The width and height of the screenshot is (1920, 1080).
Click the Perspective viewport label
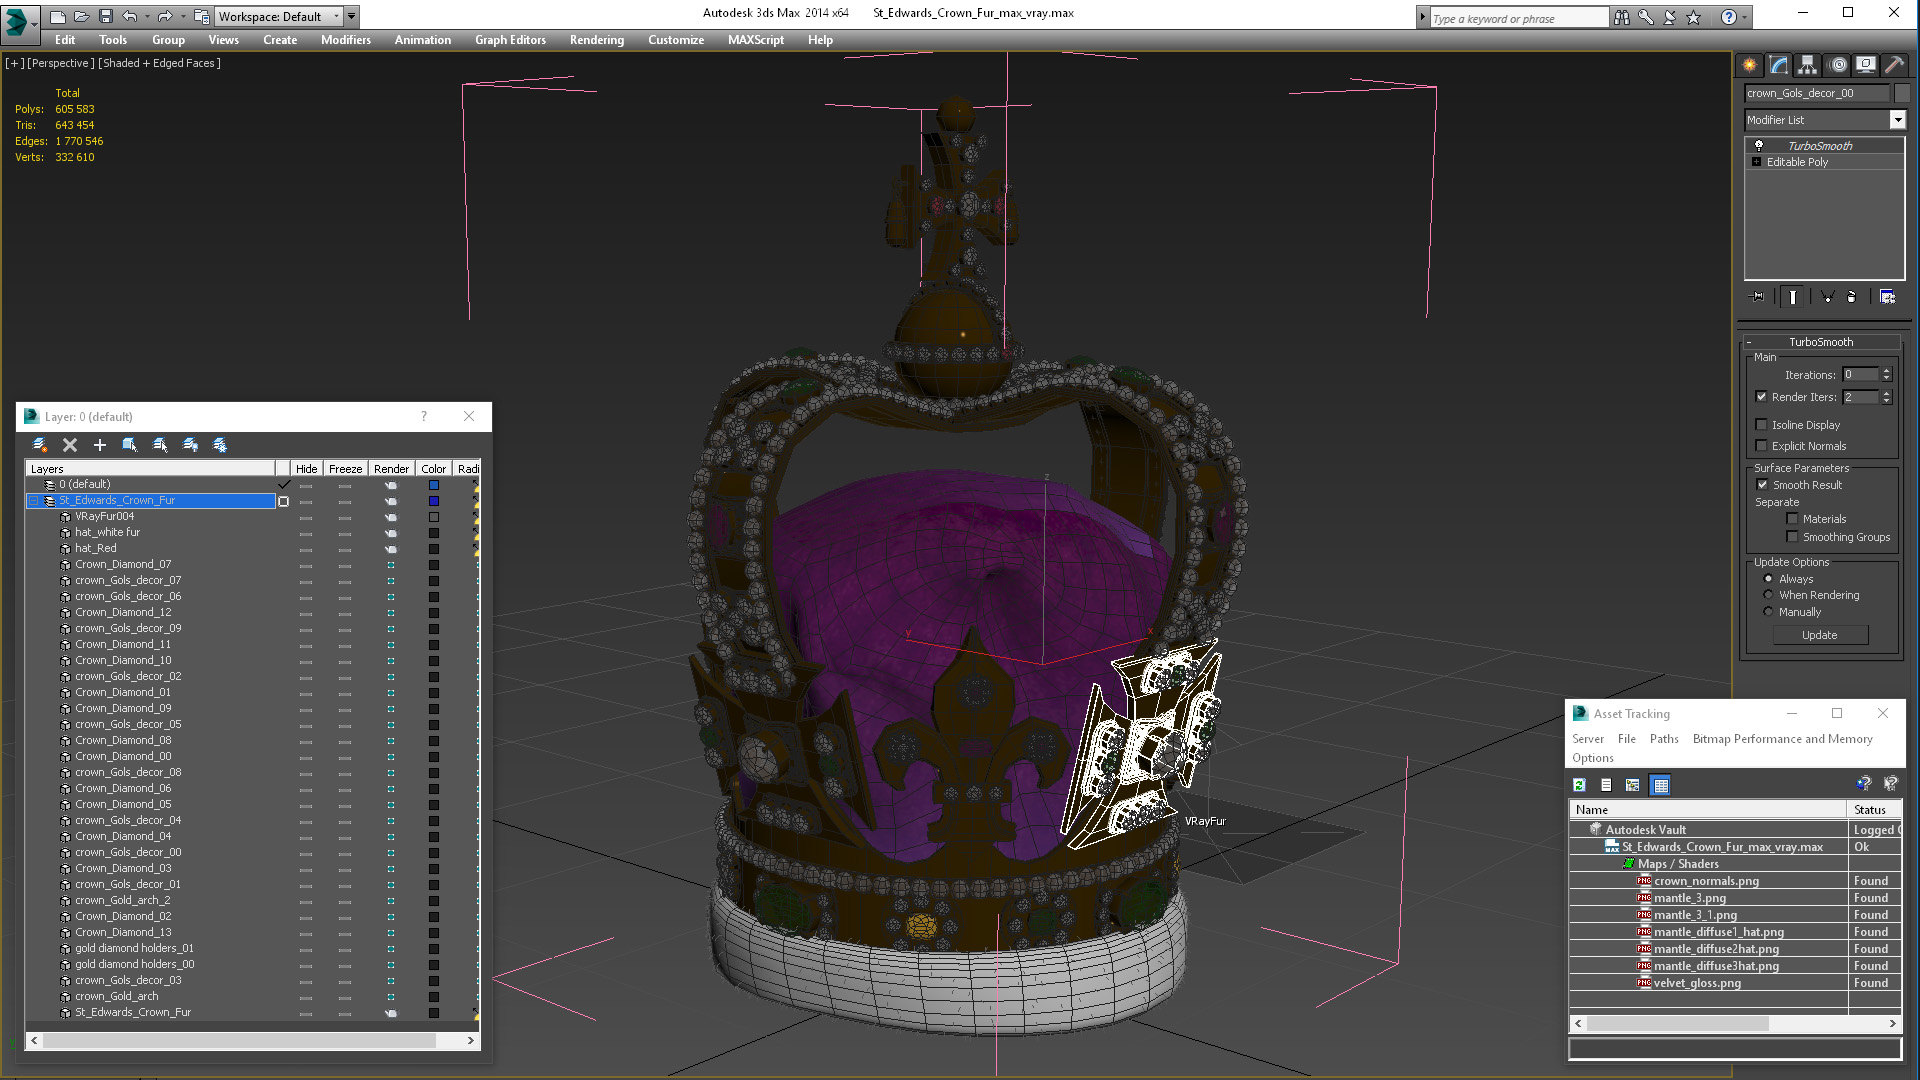(60, 63)
